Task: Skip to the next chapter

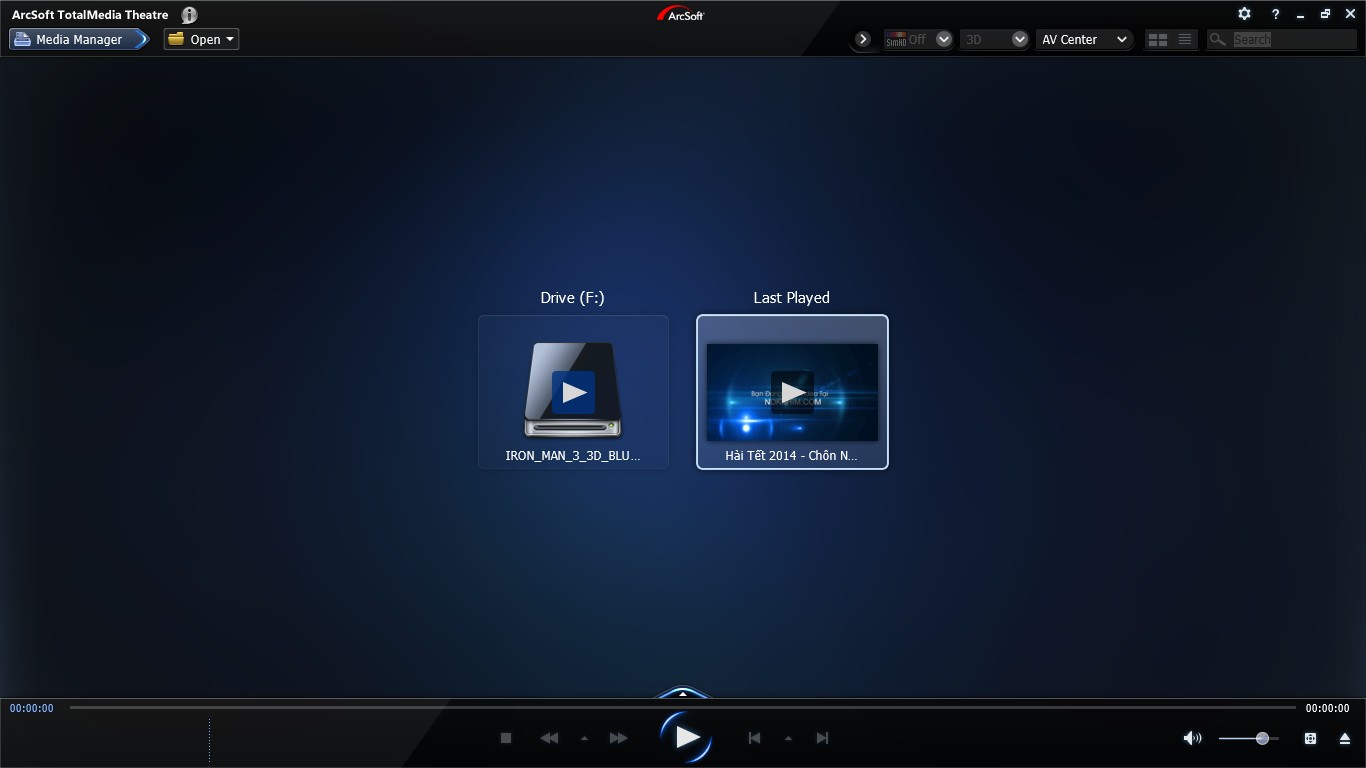Action: [x=822, y=738]
